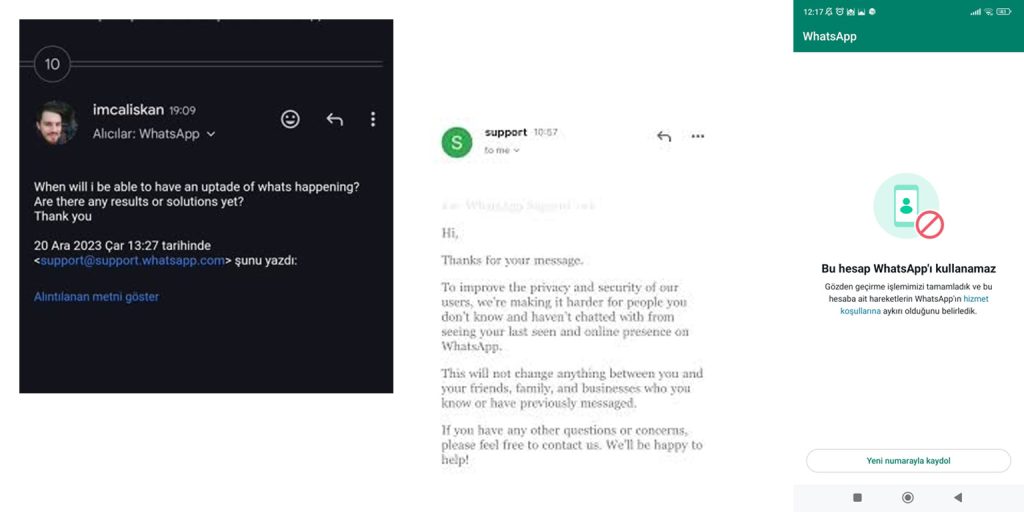Open vertical three-dot menu on imcaliskan's email
This screenshot has width=1024, height=512.
point(373,119)
